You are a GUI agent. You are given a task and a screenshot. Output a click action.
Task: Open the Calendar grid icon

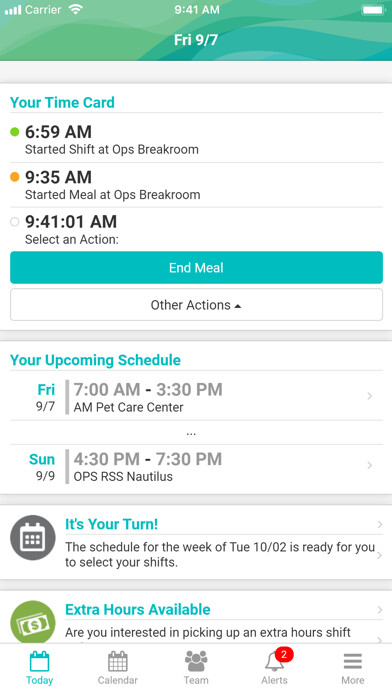pos(118,661)
